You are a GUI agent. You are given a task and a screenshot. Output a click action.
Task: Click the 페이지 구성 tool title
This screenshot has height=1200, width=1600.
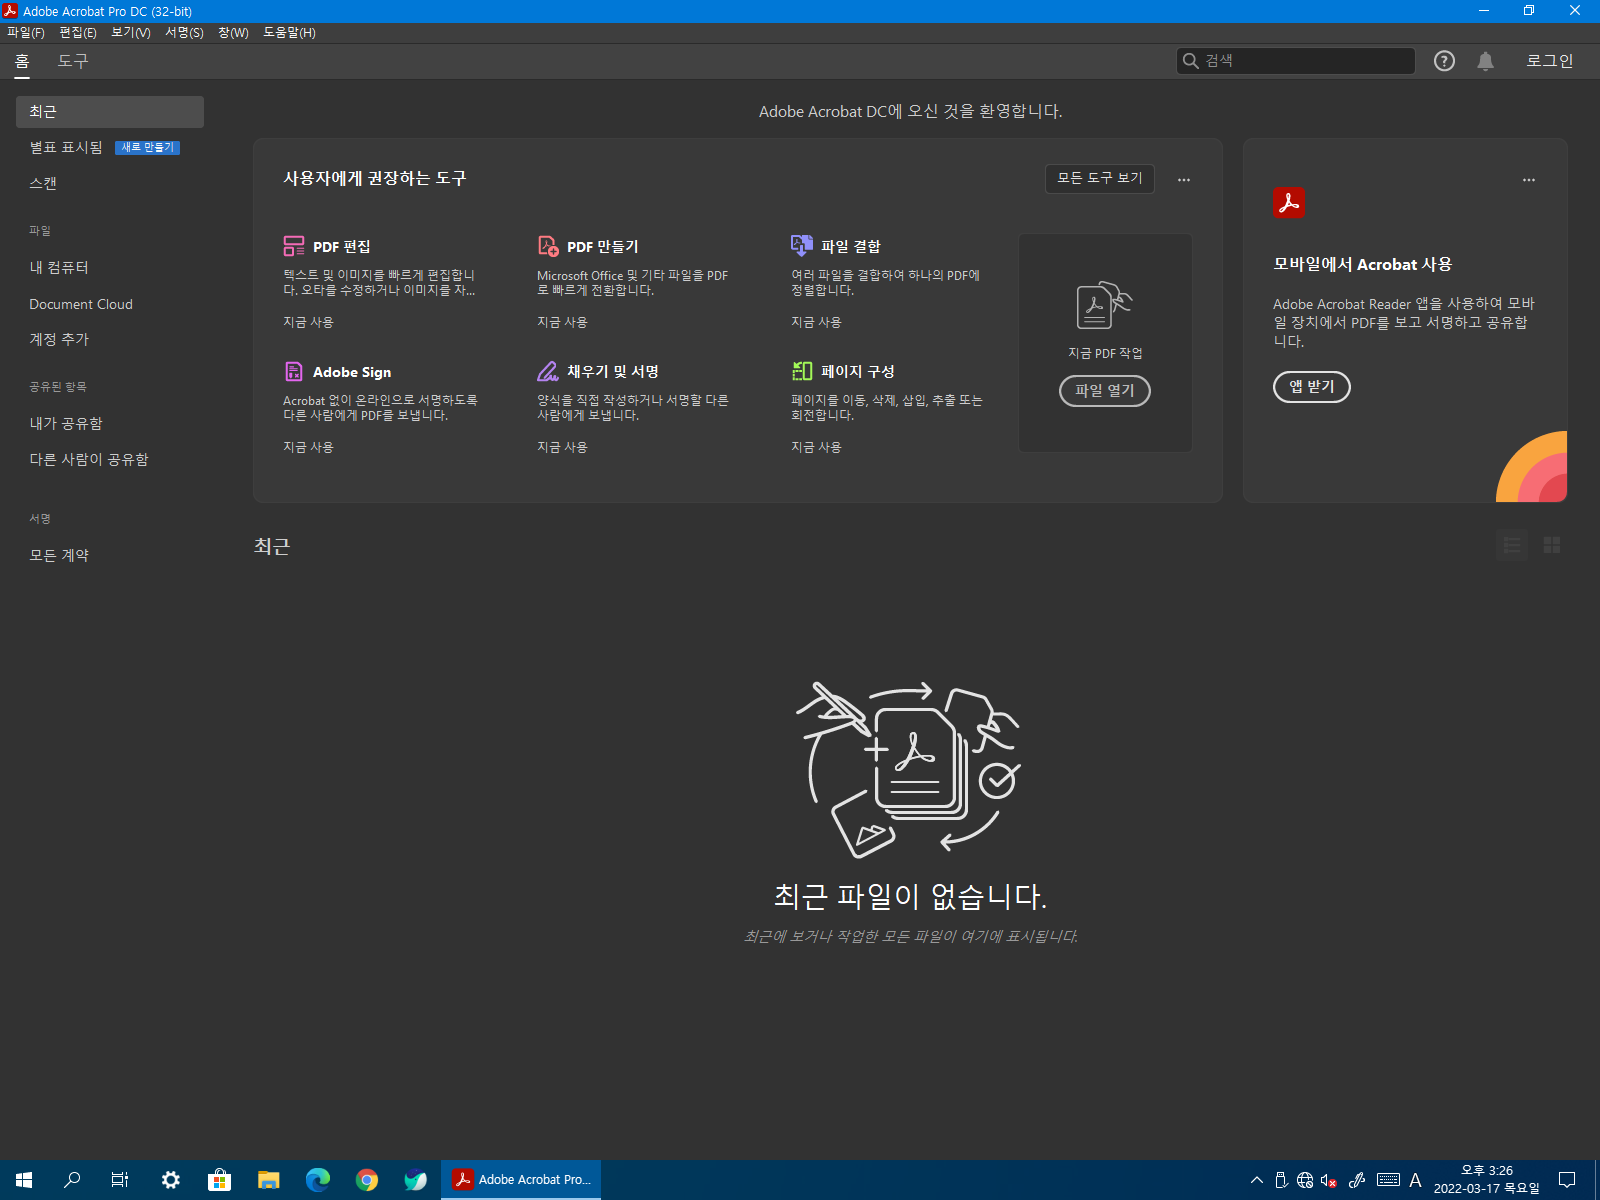click(x=858, y=371)
